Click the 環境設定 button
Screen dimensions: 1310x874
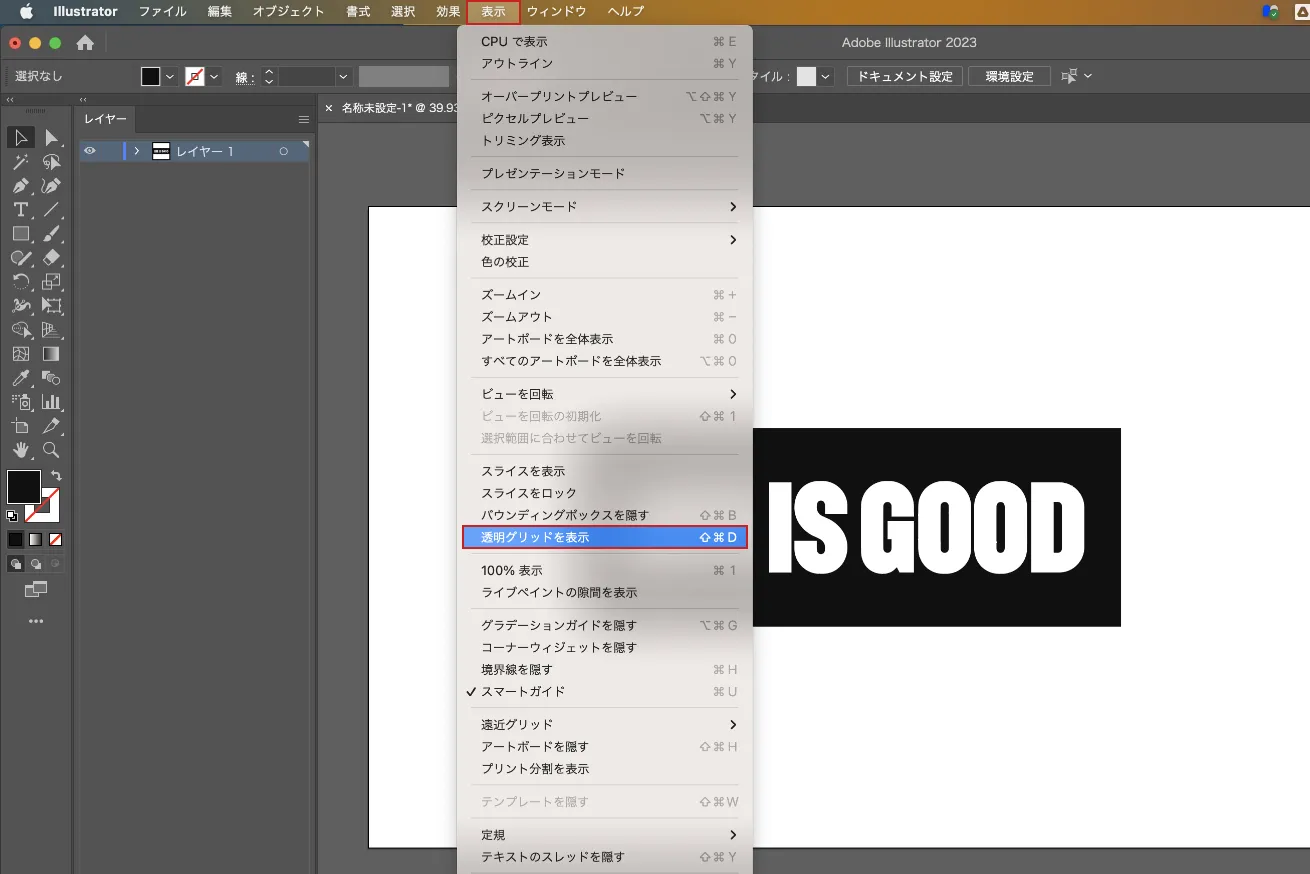(1009, 77)
